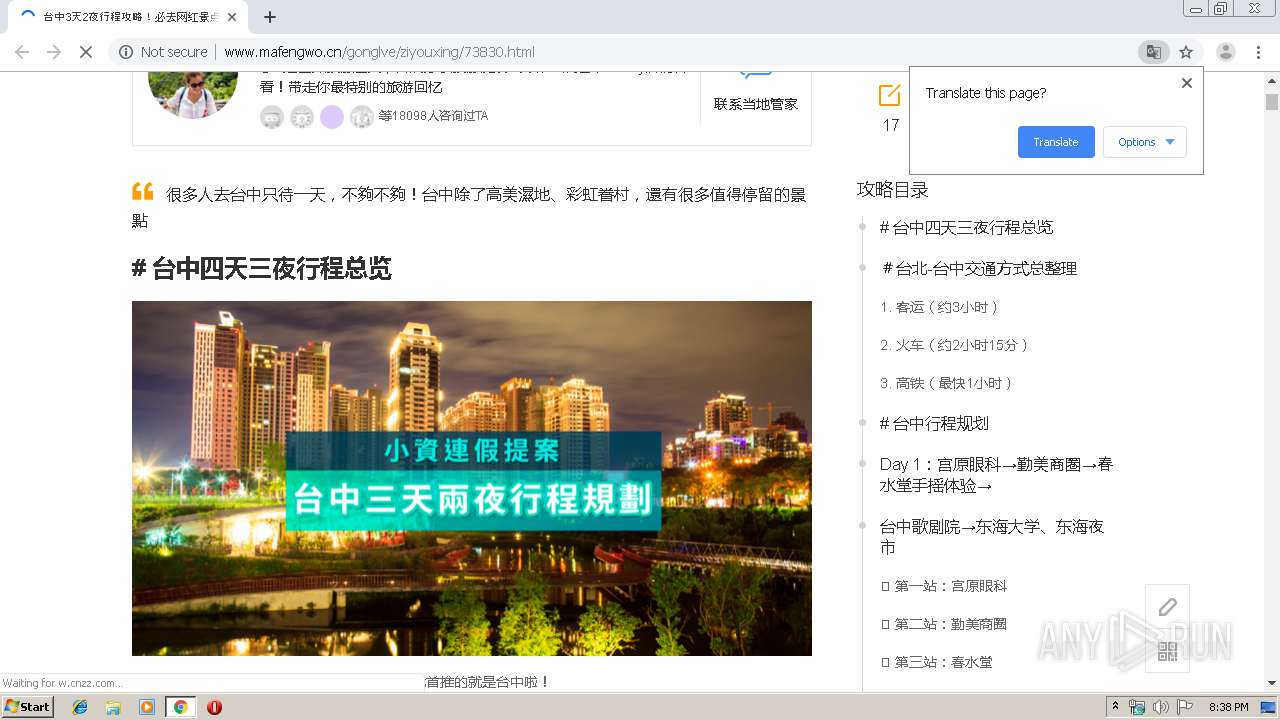Image resolution: width=1280 pixels, height=720 pixels.
Task: Click Chrome taskbar icon
Action: pos(181,707)
